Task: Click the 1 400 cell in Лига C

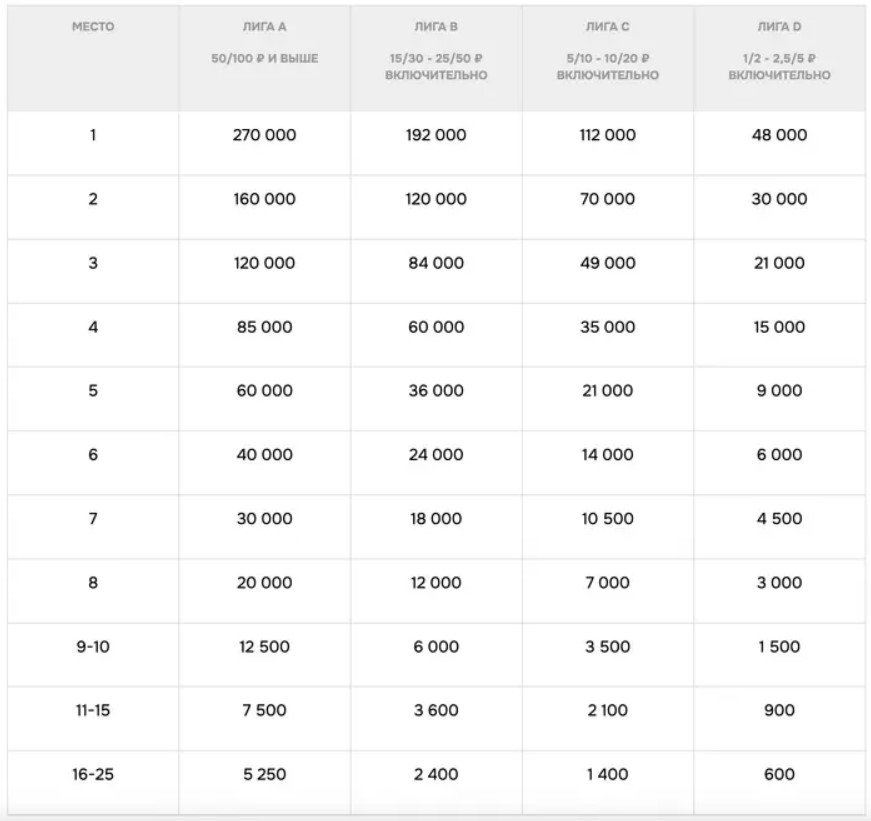Action: tap(607, 774)
